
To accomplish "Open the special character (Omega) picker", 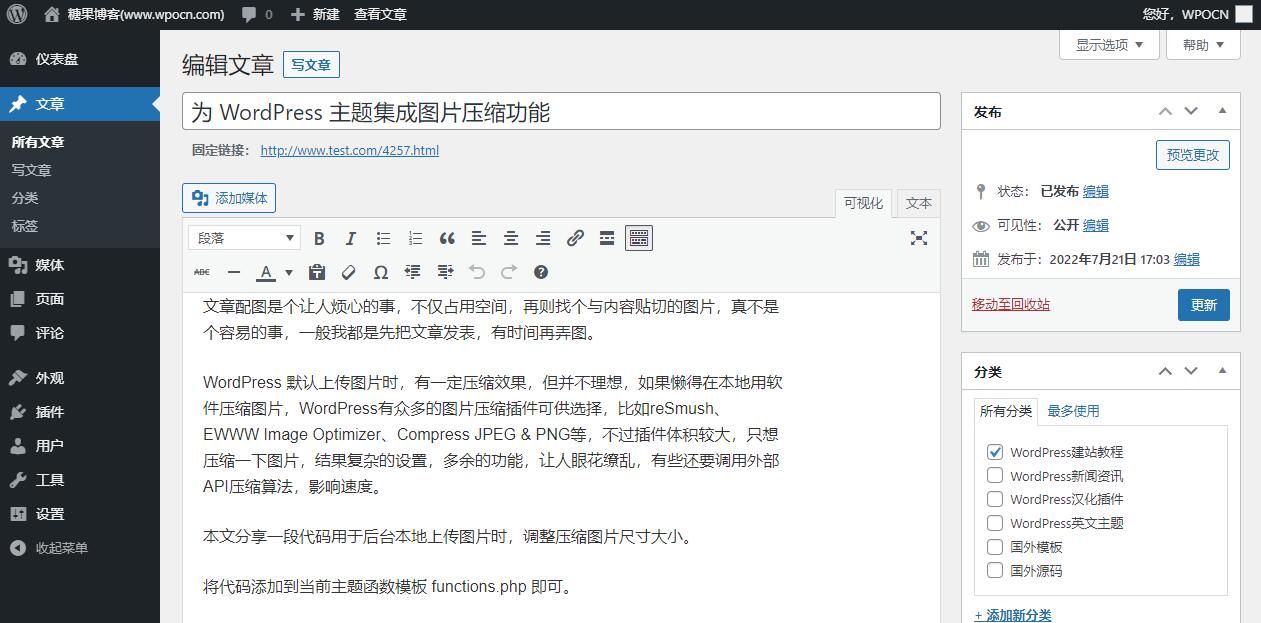I will [x=381, y=272].
